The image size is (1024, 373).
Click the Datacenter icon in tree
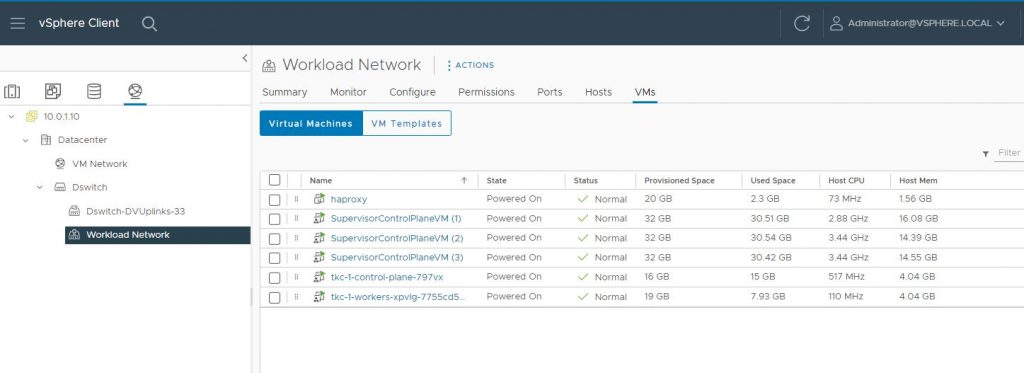pyautogui.click(x=46, y=140)
